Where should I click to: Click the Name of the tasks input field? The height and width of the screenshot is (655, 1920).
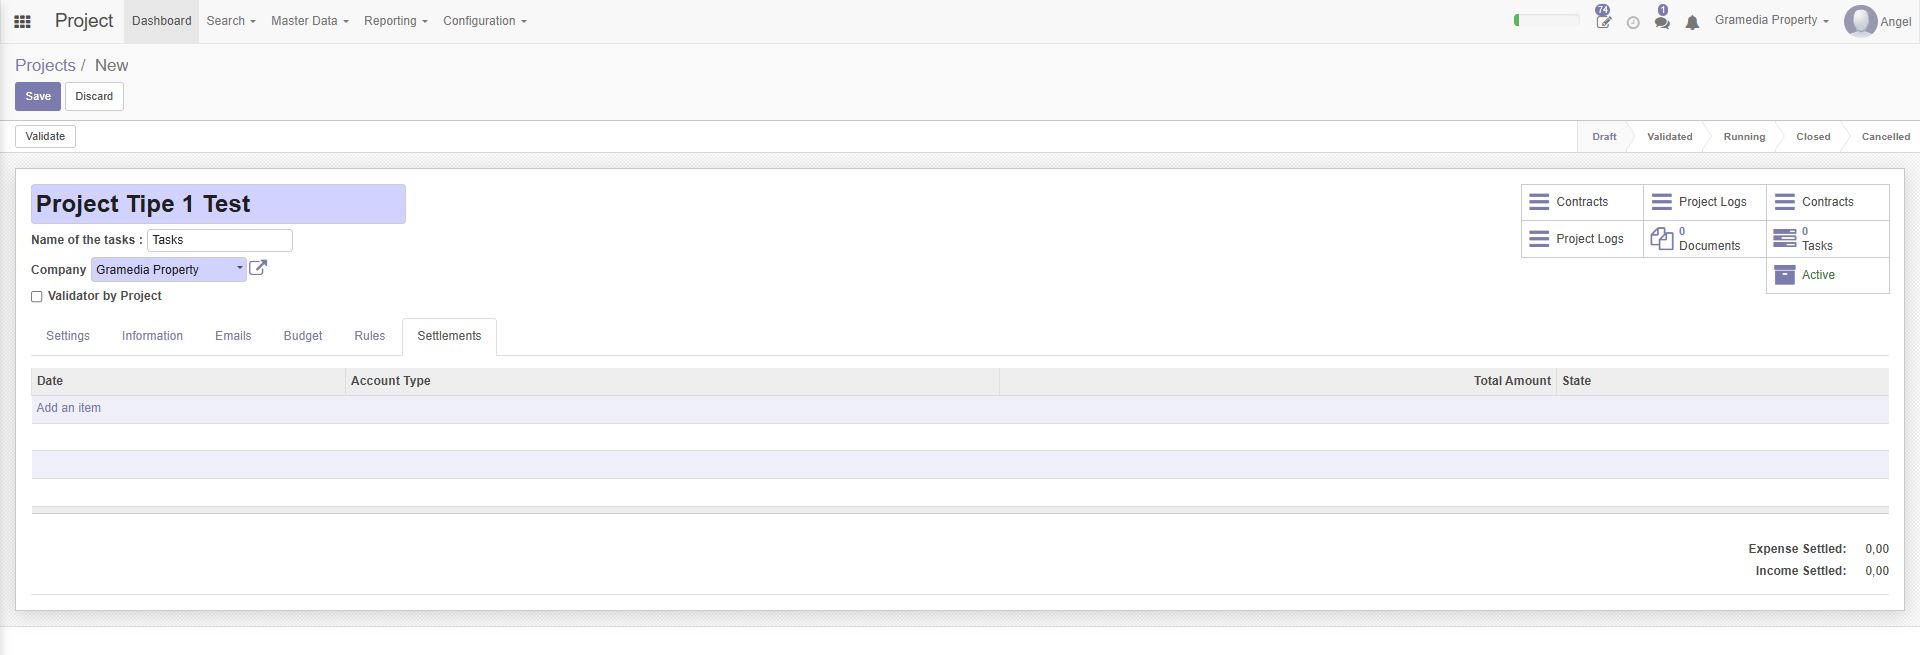[220, 240]
